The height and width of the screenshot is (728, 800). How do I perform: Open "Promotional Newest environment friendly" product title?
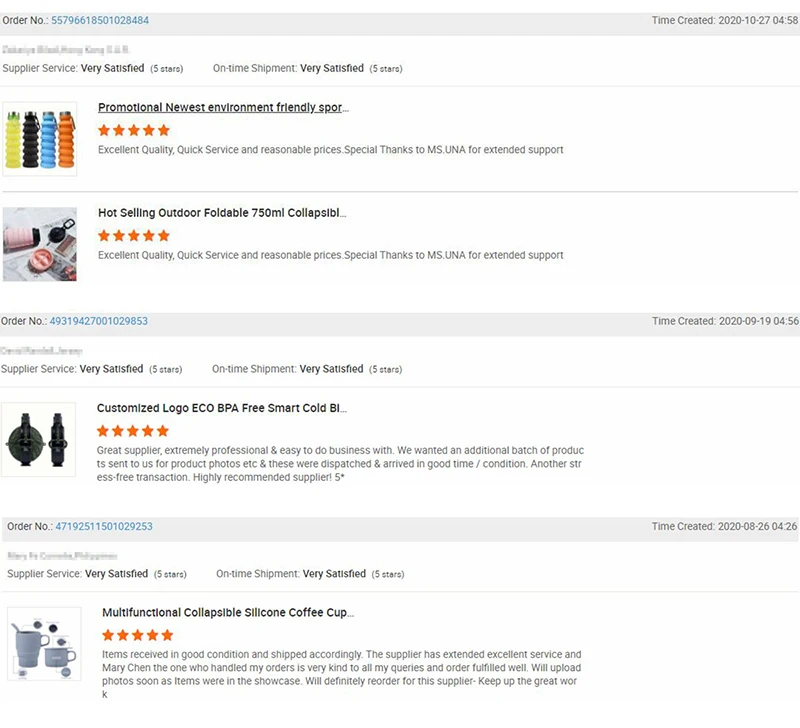tap(223, 107)
